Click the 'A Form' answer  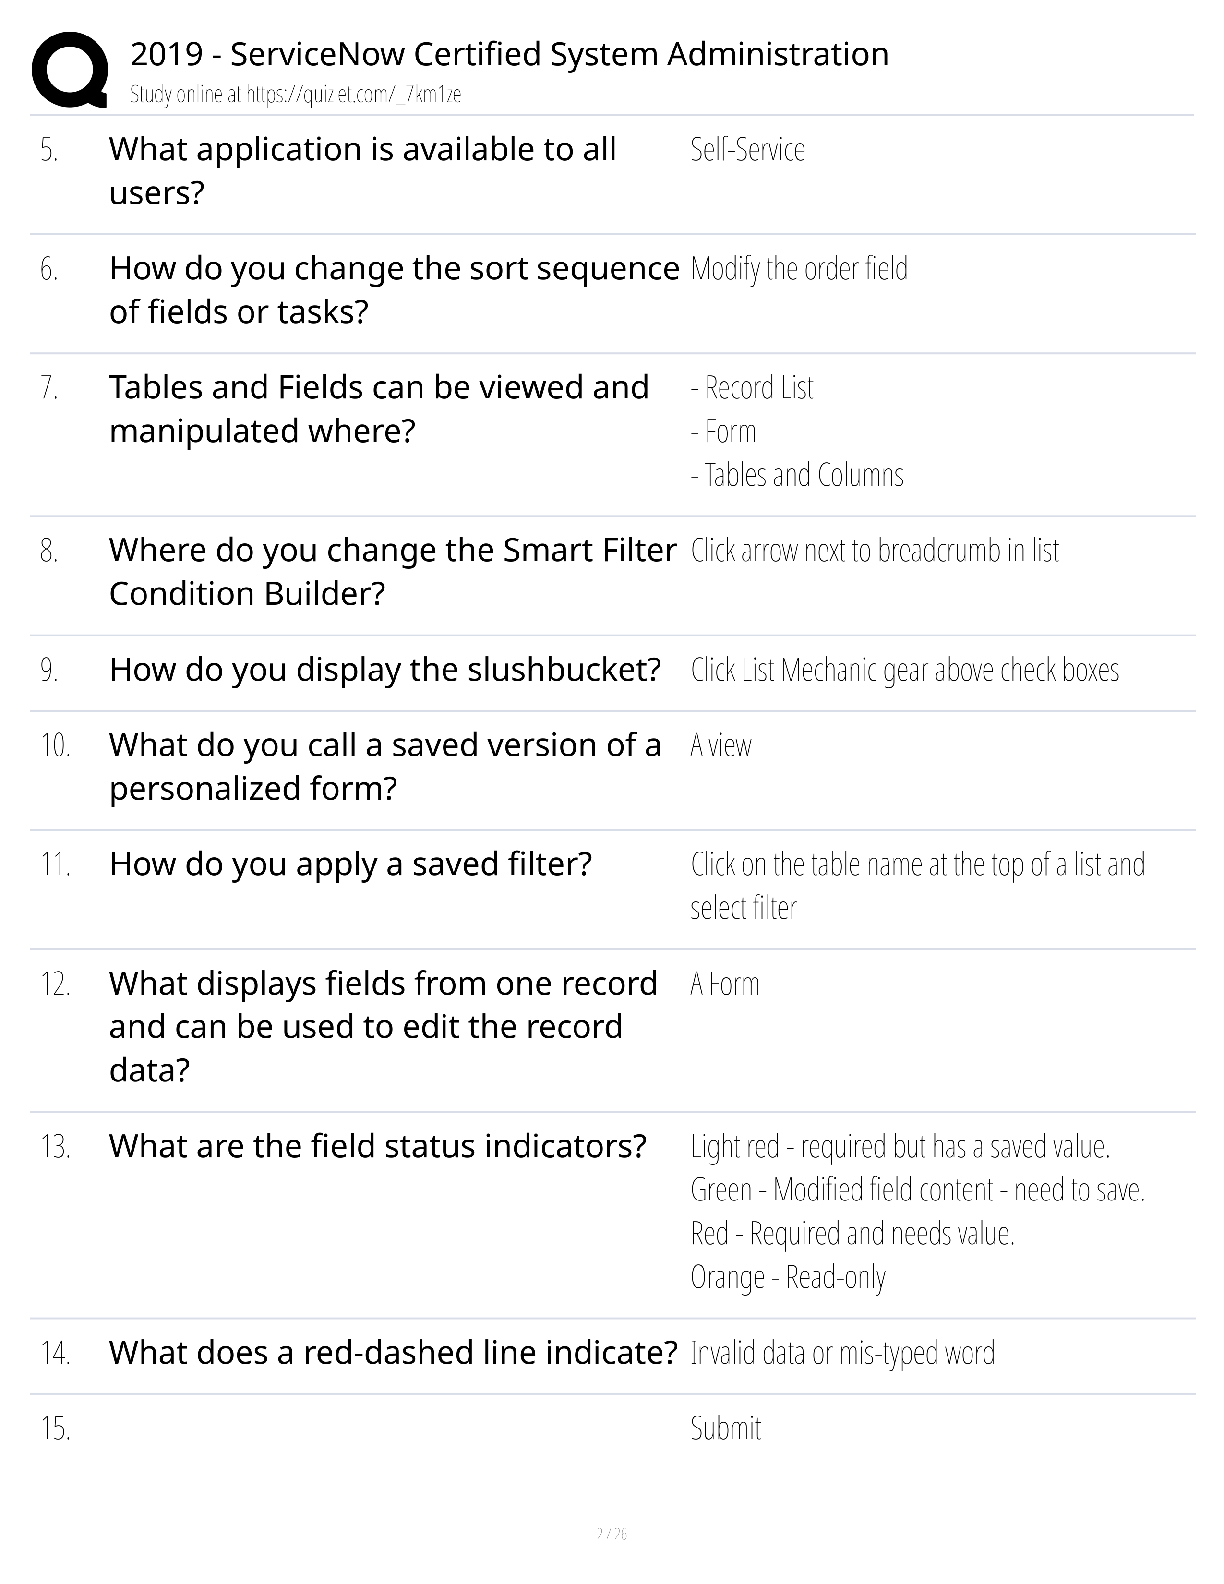tap(724, 985)
